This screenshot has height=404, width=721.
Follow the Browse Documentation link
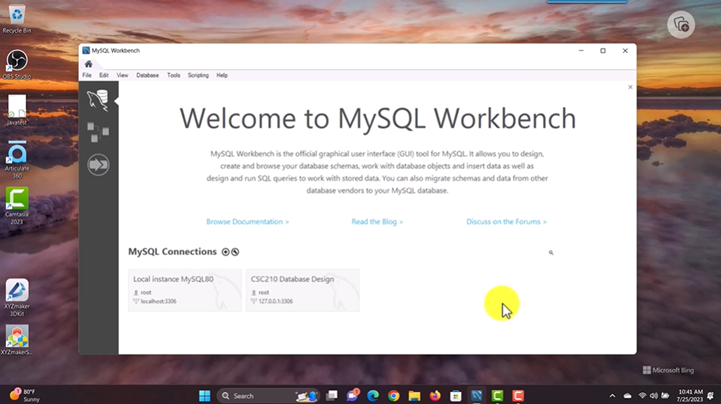(x=247, y=222)
